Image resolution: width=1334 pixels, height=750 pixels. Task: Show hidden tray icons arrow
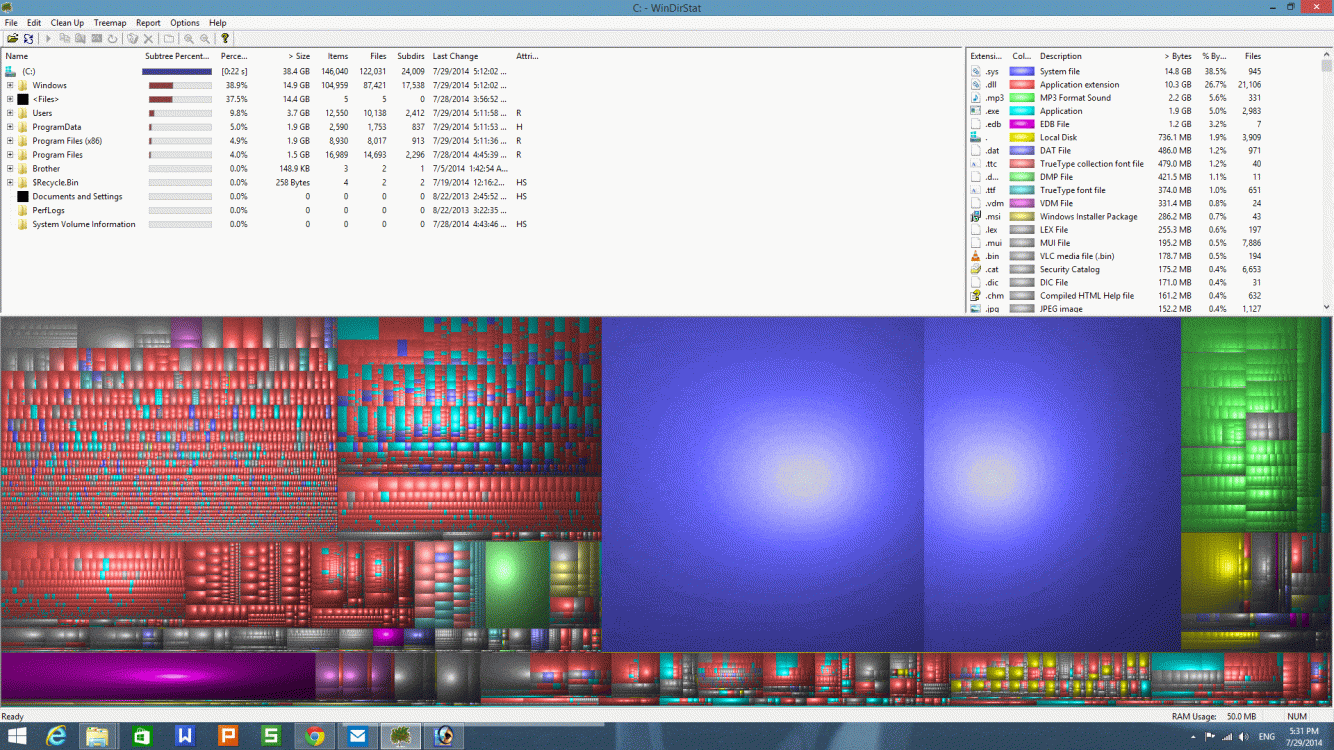coord(1195,737)
